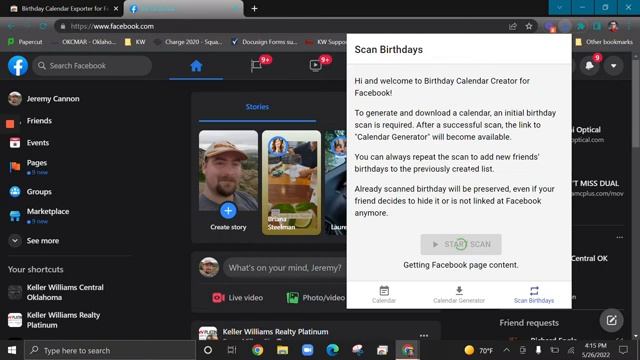Click share page icon in address bar
Image resolution: width=640 pixels, height=360 pixels.
[x=513, y=27]
